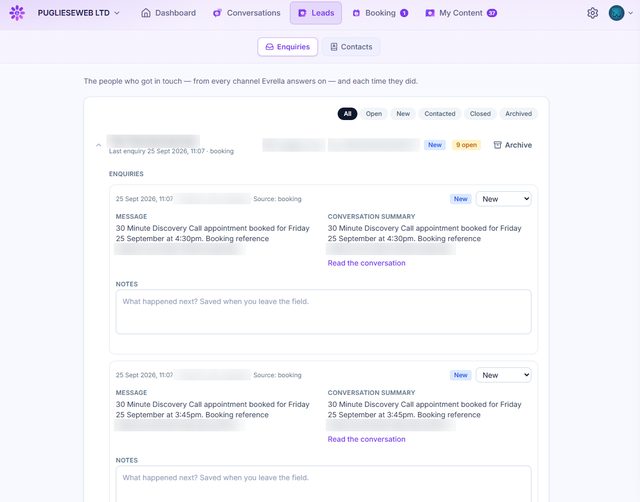Screen dimensions: 640x502
Task: Expand the PUGLIESEWEB LTD workspace dropdown
Action: [x=79, y=13]
